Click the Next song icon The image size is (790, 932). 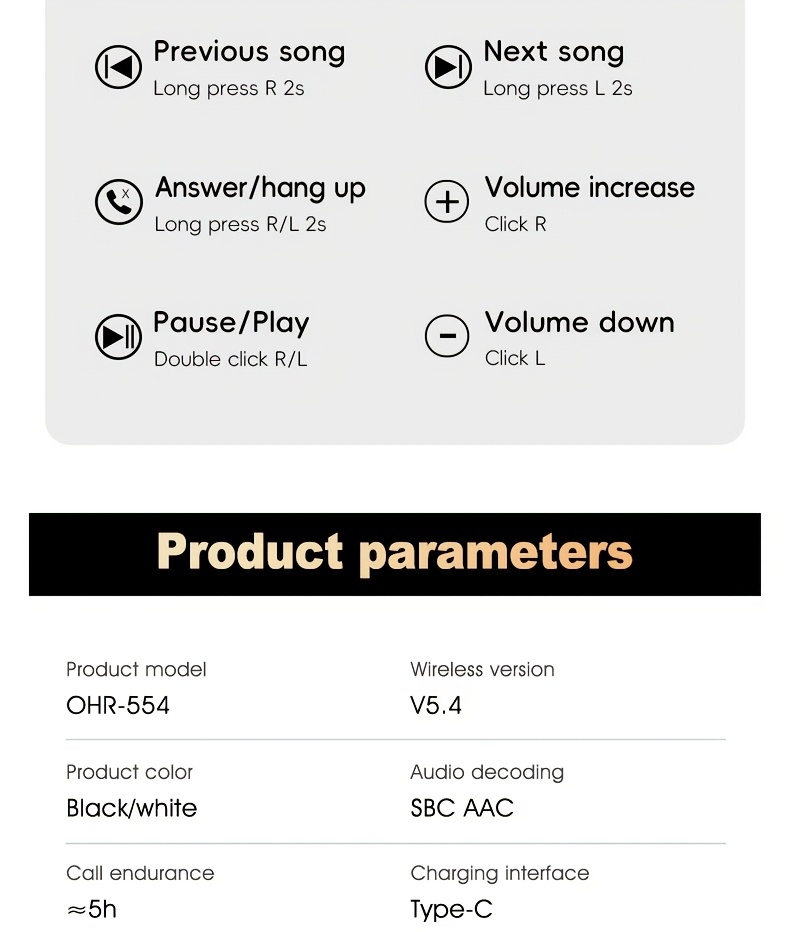[x=447, y=67]
